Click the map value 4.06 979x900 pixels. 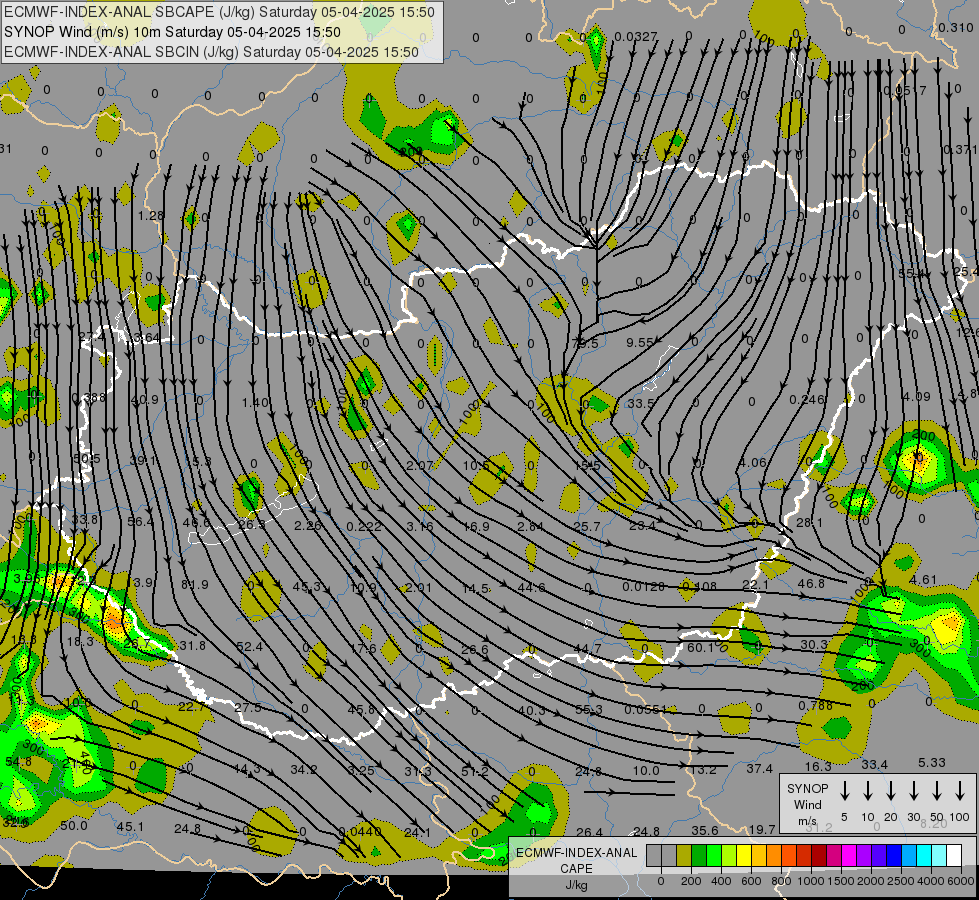pyautogui.click(x=752, y=462)
